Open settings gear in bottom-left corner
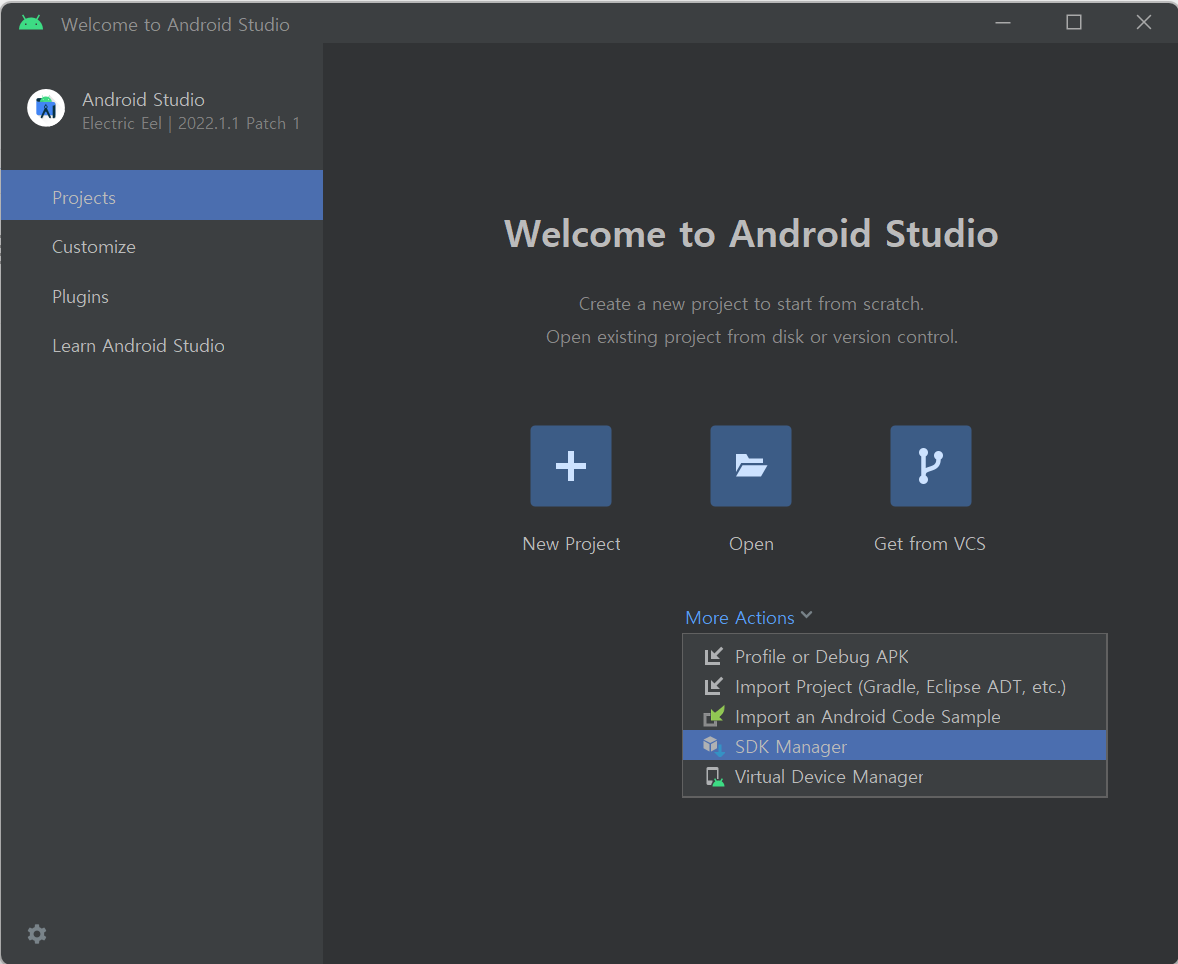The width and height of the screenshot is (1178, 964). pos(37,934)
